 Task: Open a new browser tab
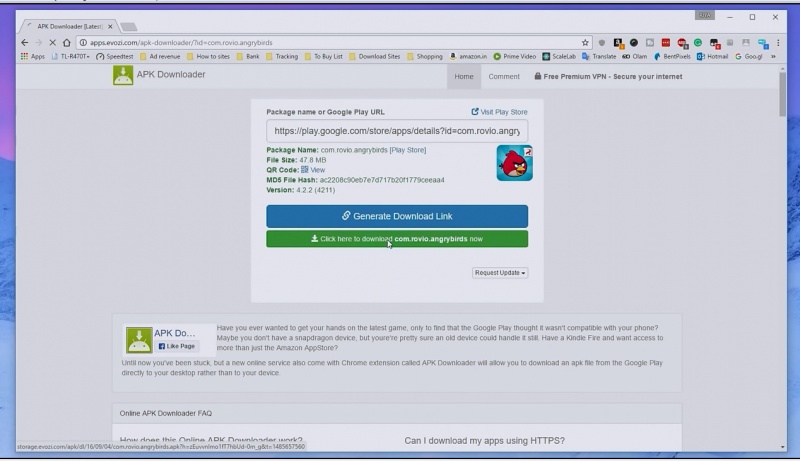coord(129,27)
